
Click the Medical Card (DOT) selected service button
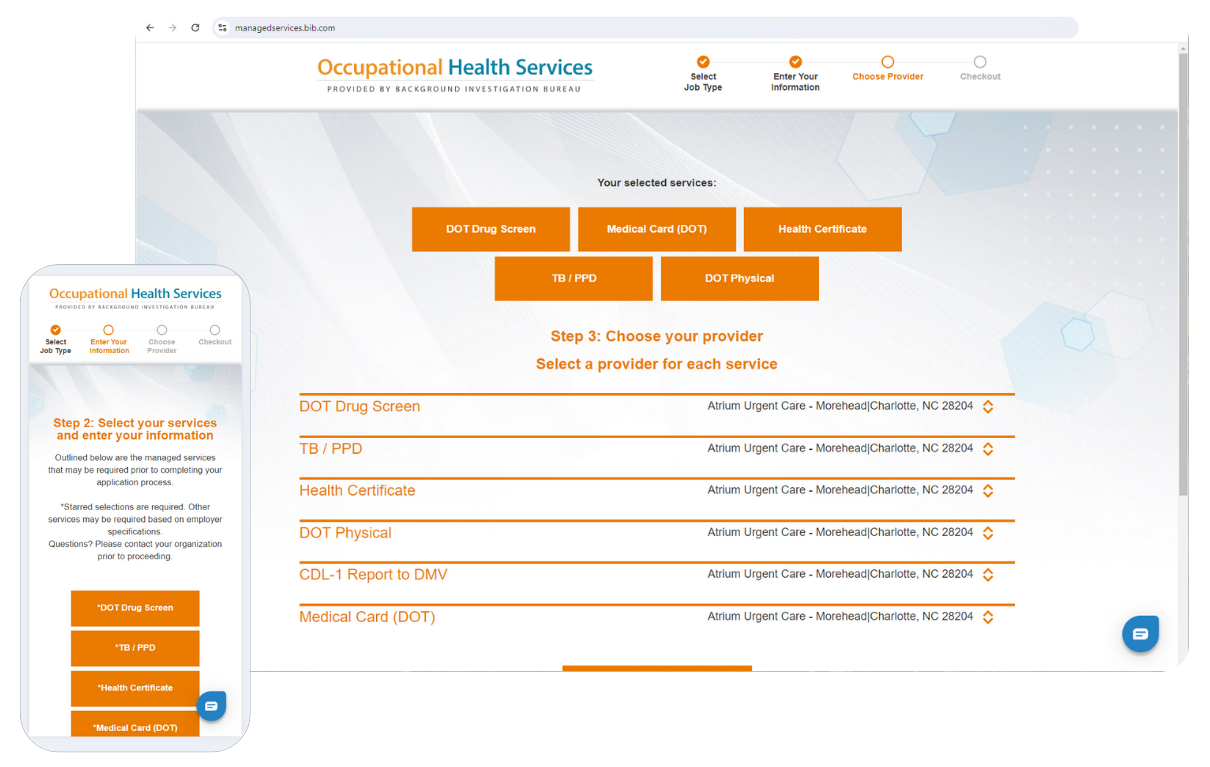[656, 229]
